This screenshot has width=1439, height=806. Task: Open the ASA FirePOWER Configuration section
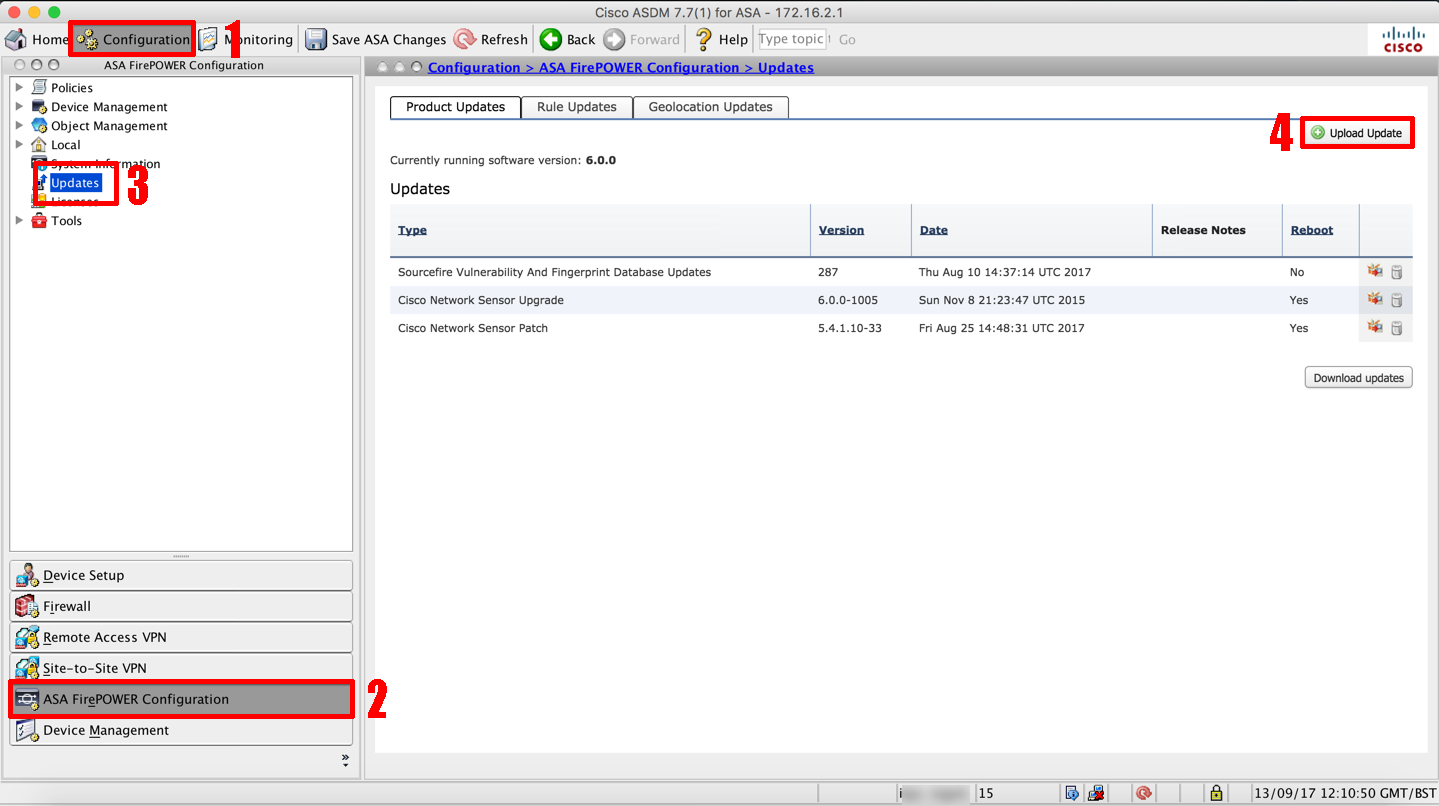point(181,699)
